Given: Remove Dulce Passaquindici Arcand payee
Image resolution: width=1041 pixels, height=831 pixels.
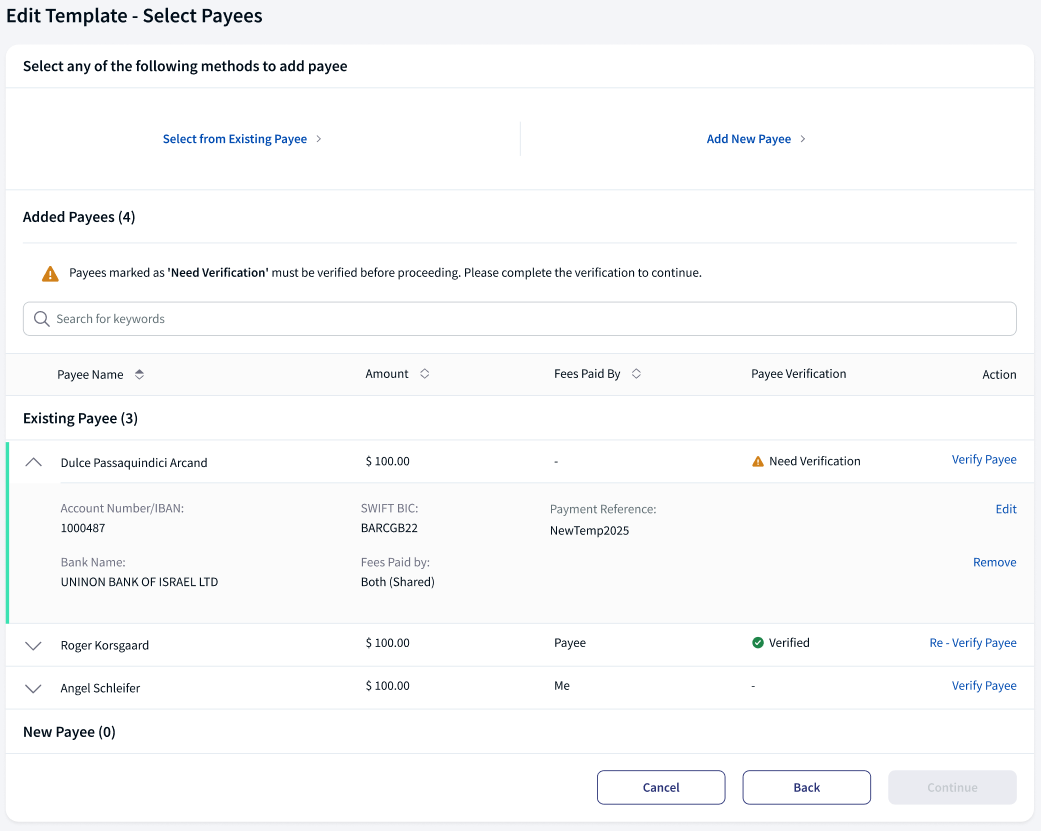Looking at the screenshot, I should pyautogui.click(x=995, y=562).
